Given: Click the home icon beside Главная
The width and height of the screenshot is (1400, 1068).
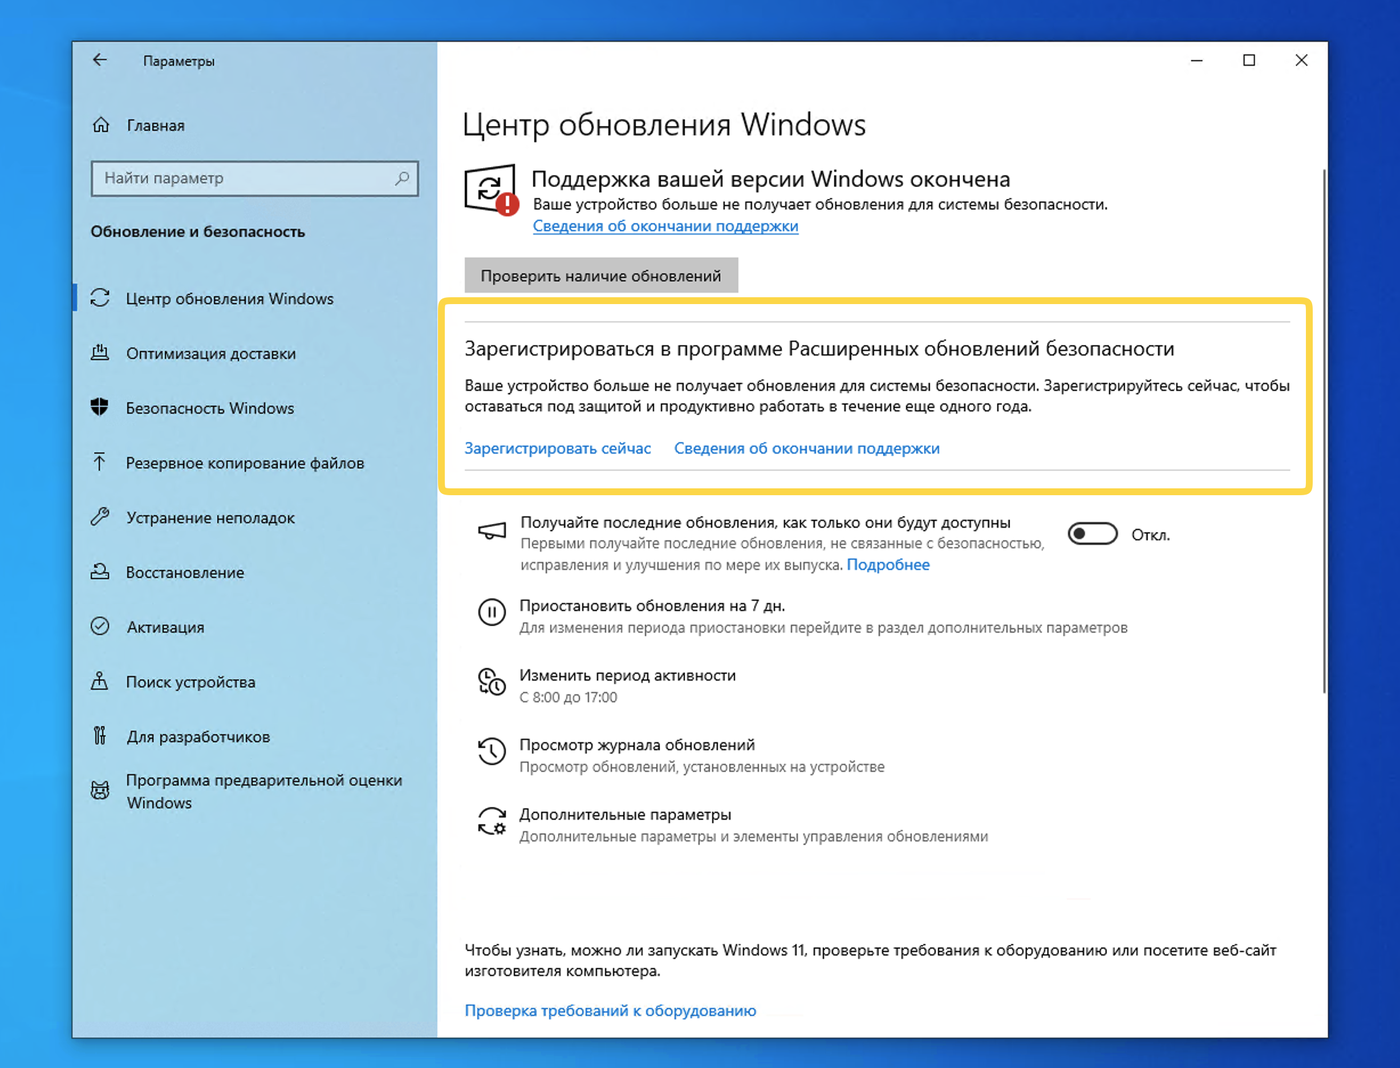Looking at the screenshot, I should pyautogui.click(x=101, y=125).
